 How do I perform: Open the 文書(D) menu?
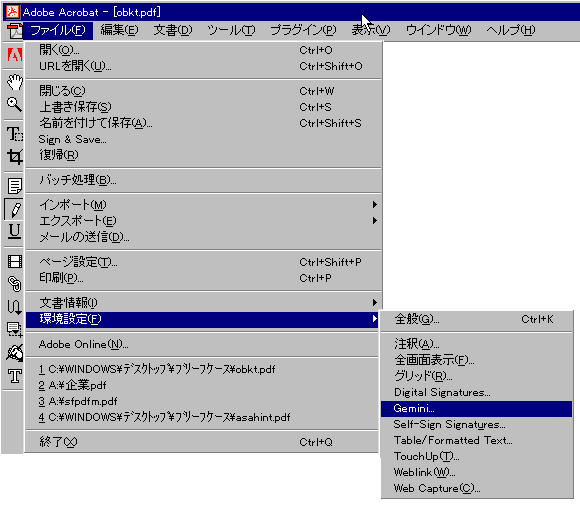pyautogui.click(x=173, y=30)
